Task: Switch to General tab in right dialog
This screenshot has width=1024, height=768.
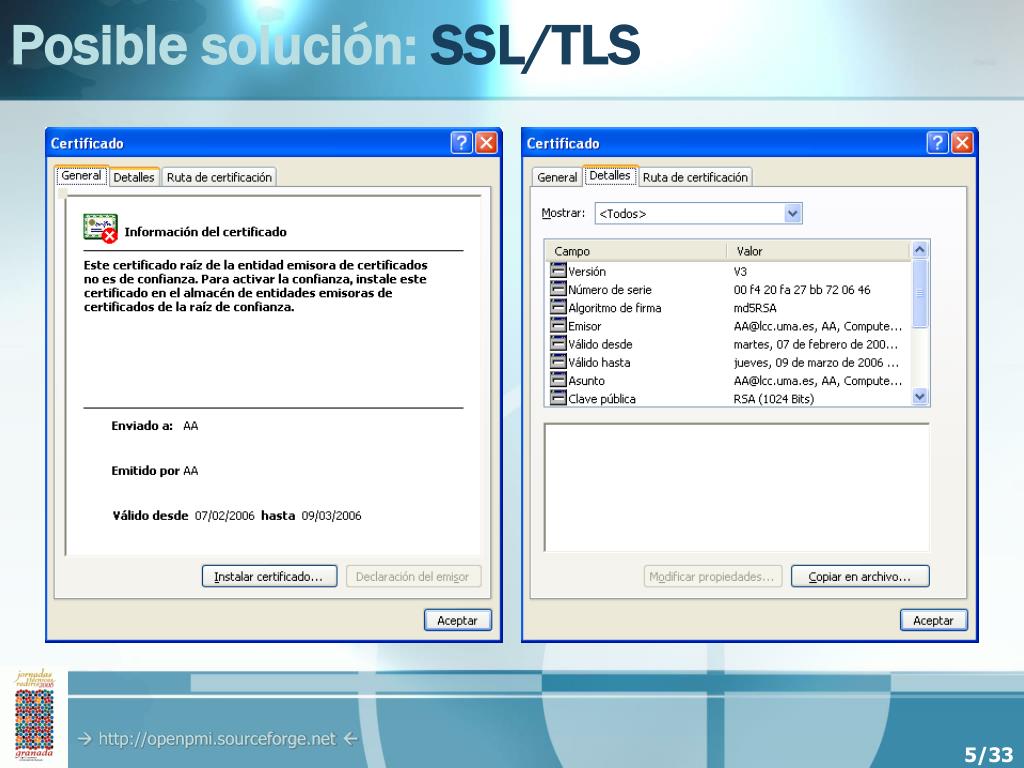Action: point(557,177)
